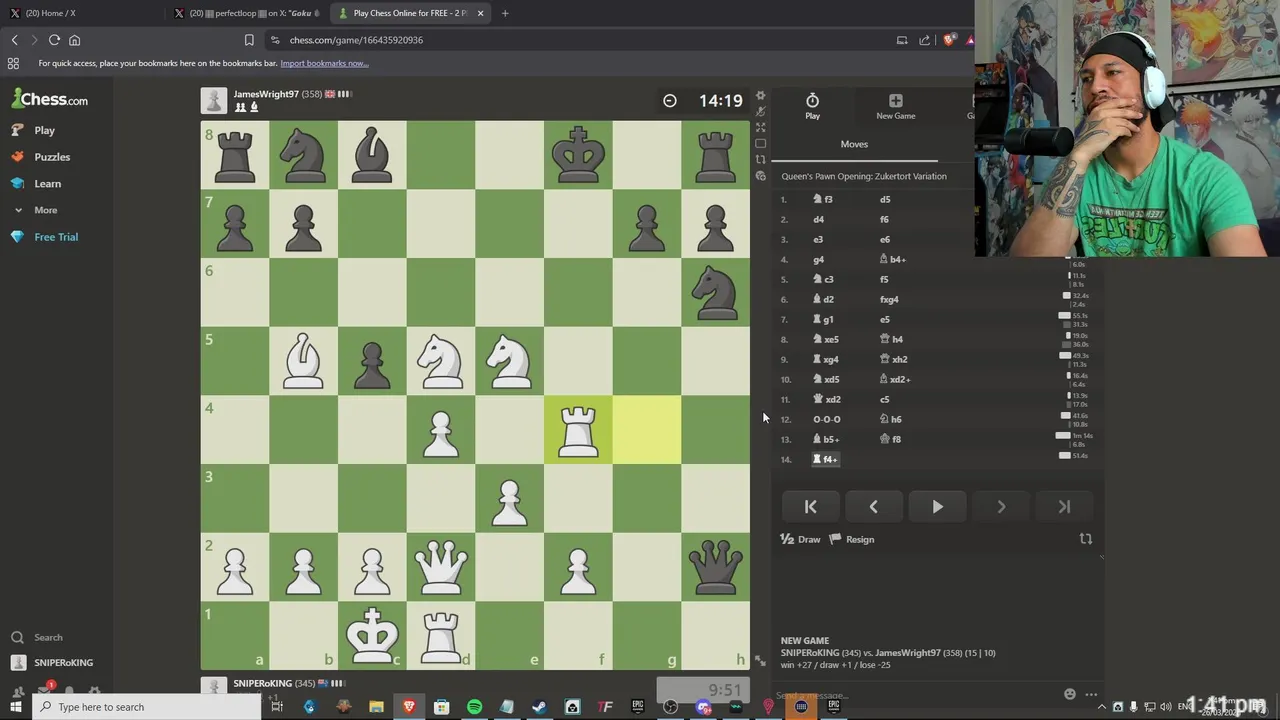This screenshot has height=720, width=1280.
Task: Open the New Game tab
Action: pos(895,106)
